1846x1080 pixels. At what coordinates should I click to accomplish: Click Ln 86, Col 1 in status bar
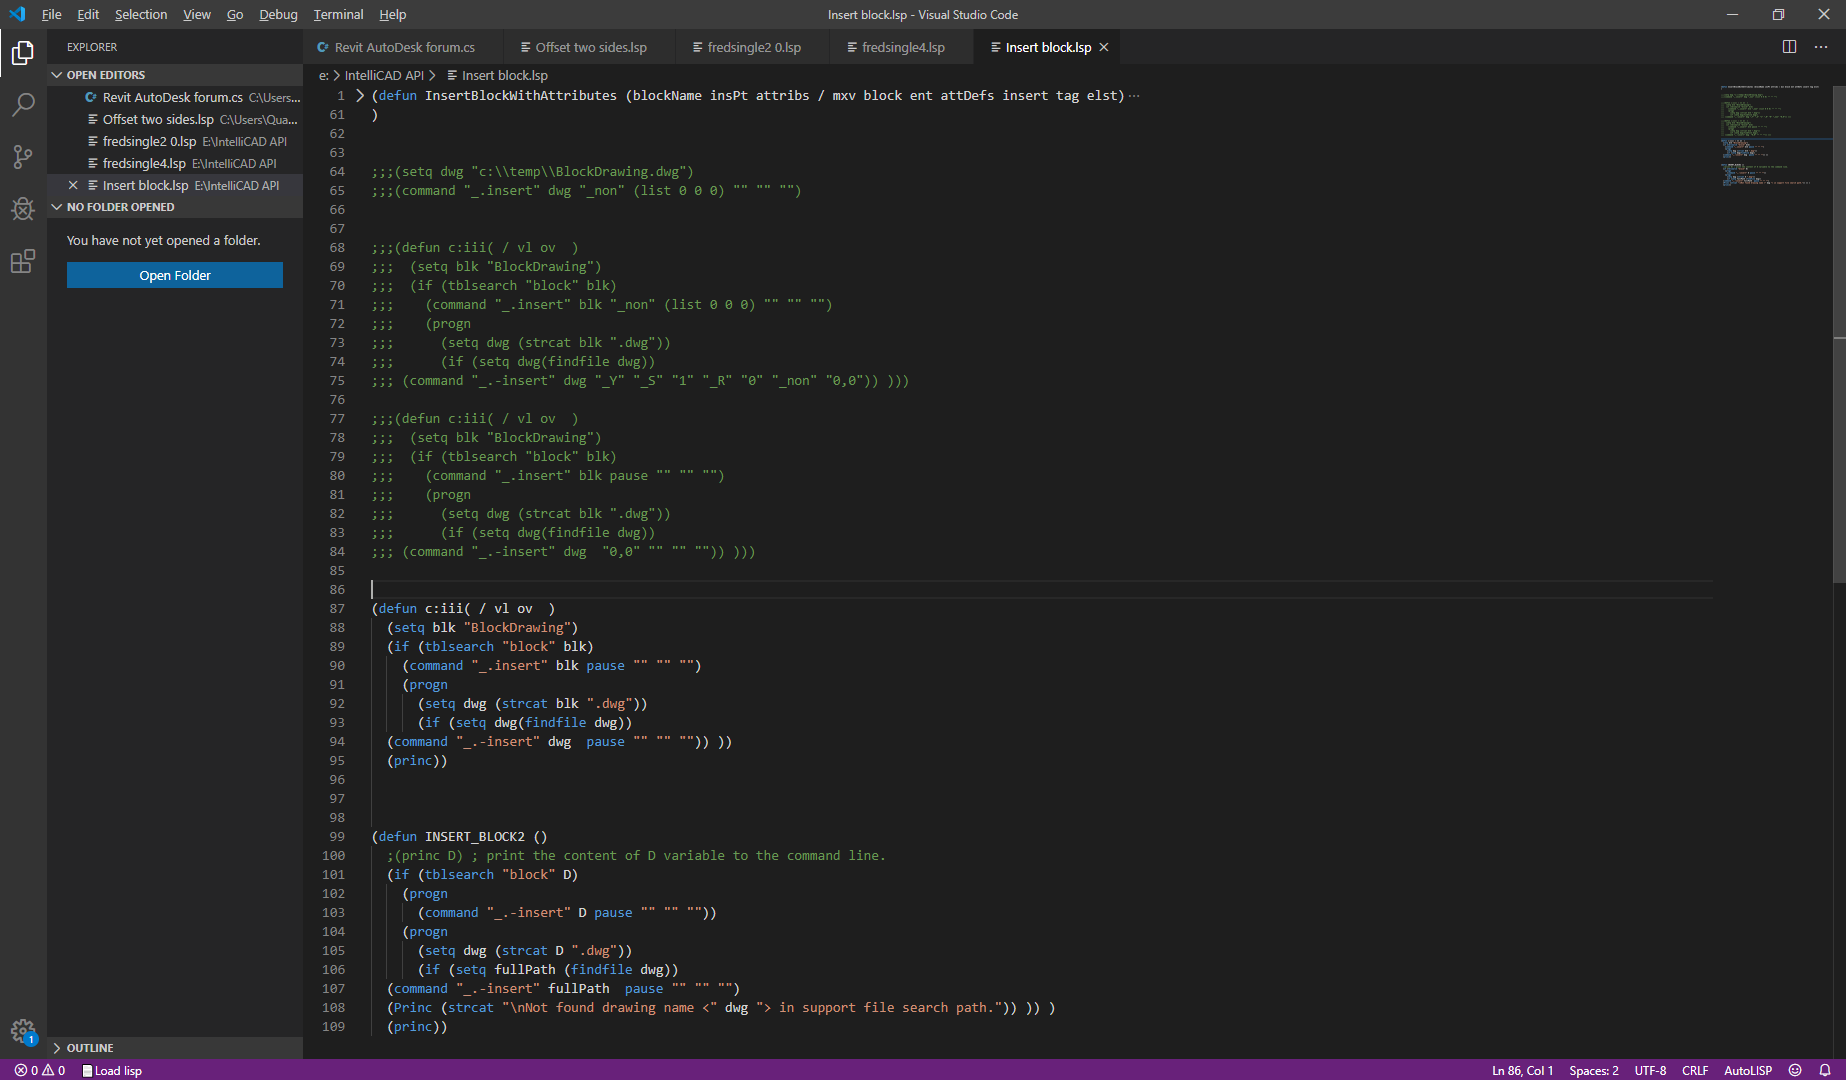(x=1522, y=1070)
